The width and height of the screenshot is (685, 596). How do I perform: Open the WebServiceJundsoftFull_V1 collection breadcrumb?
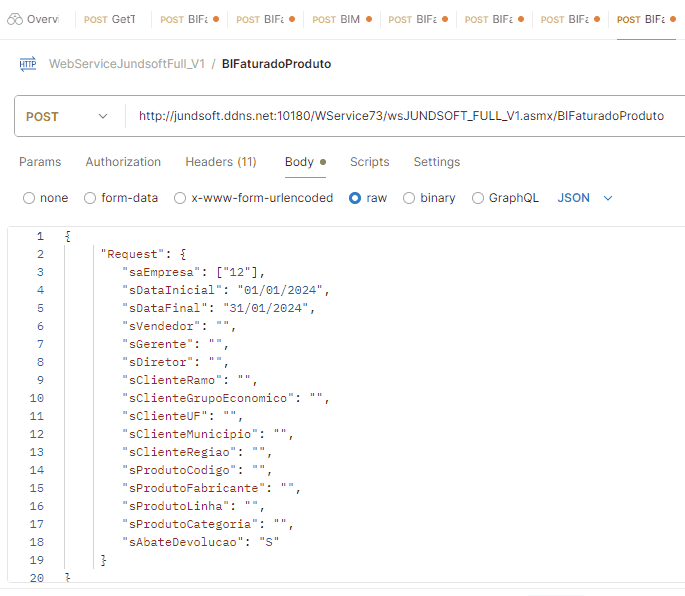pos(127,64)
